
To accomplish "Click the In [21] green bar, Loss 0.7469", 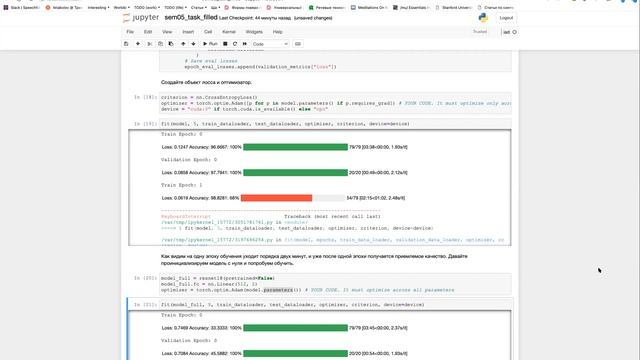I will [296, 328].
